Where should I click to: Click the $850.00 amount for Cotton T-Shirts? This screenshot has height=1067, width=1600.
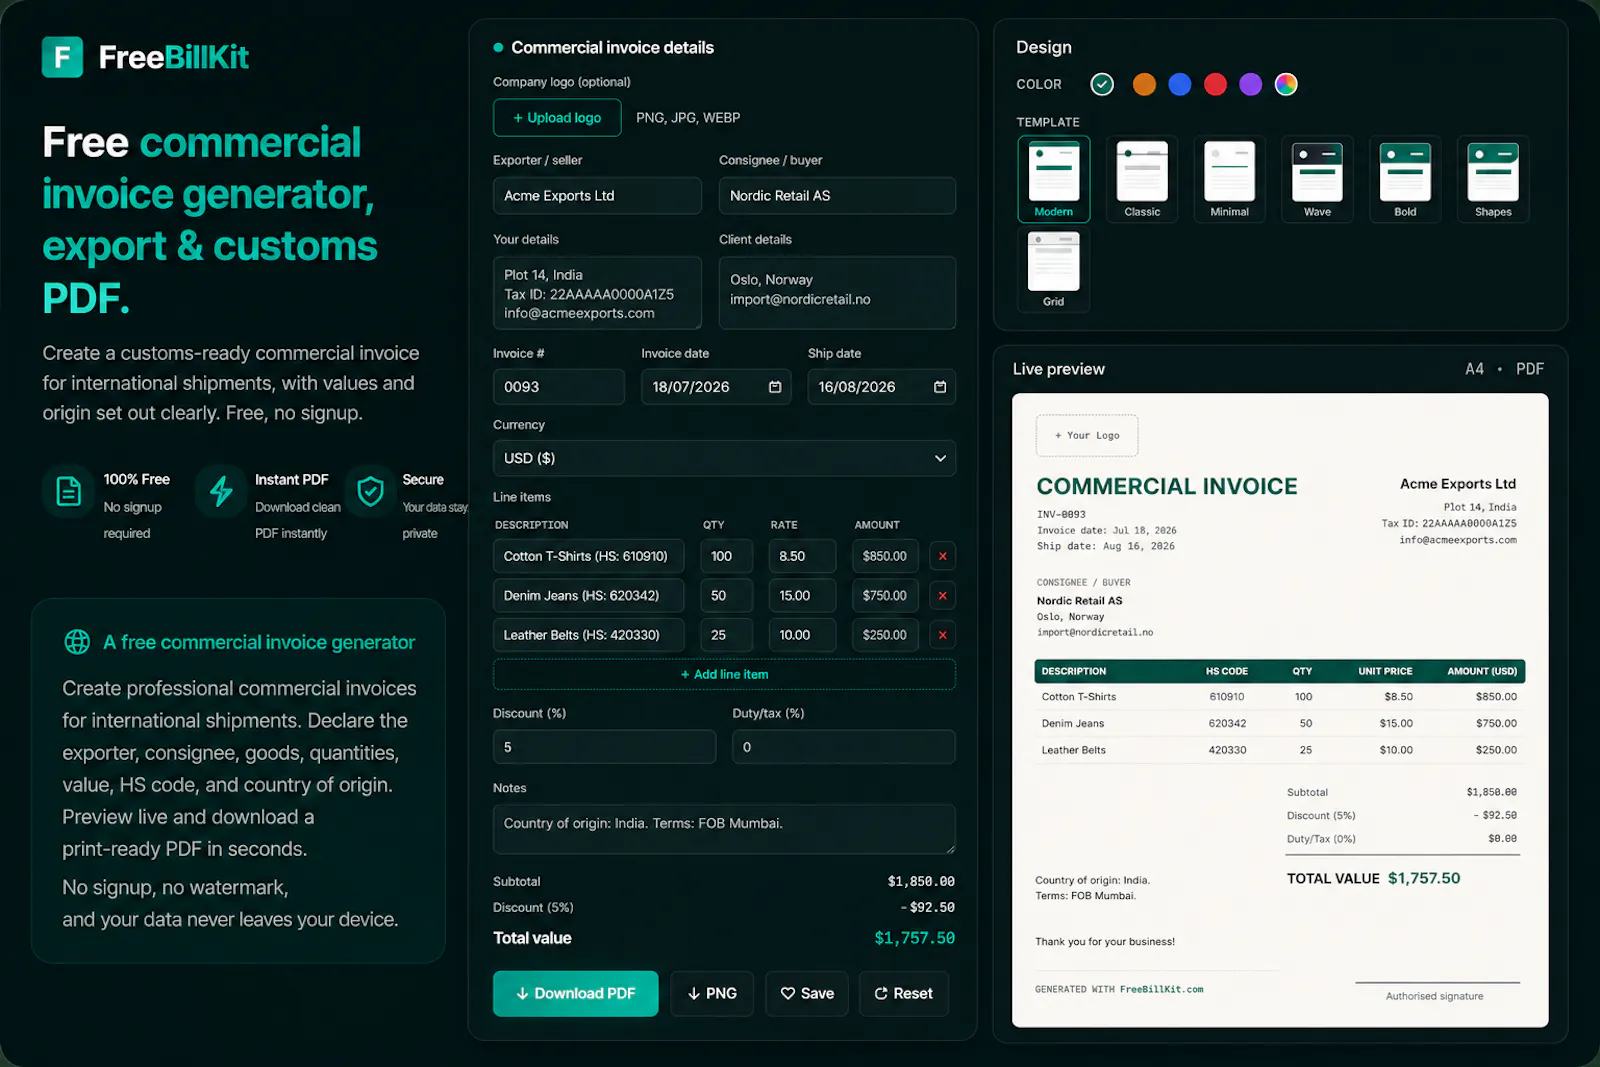pos(885,556)
